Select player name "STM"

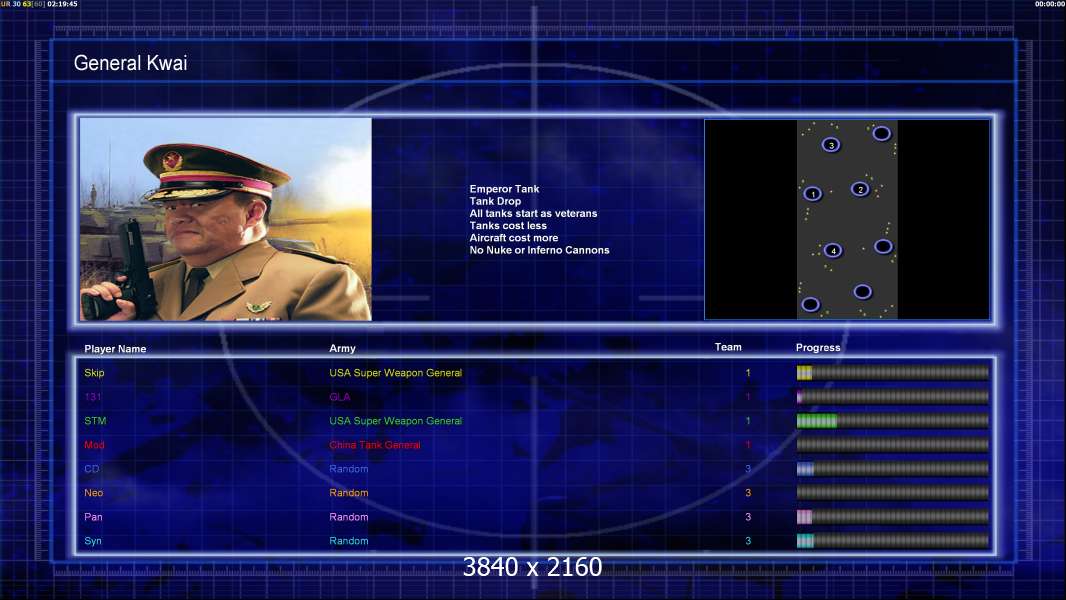tap(95, 421)
